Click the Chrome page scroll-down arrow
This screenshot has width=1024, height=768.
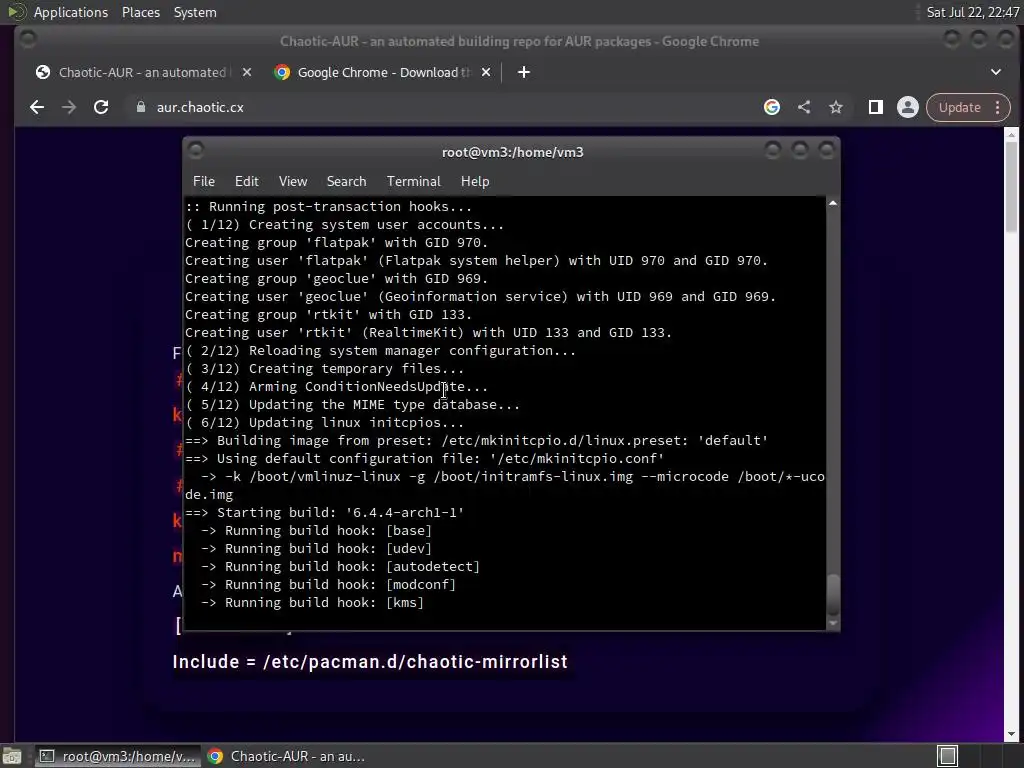click(x=1012, y=735)
